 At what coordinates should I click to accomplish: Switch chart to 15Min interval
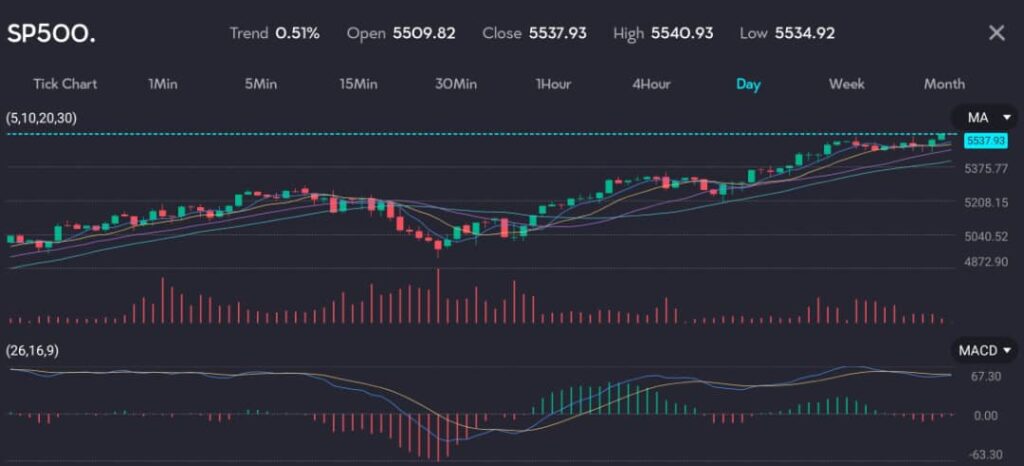pos(358,84)
